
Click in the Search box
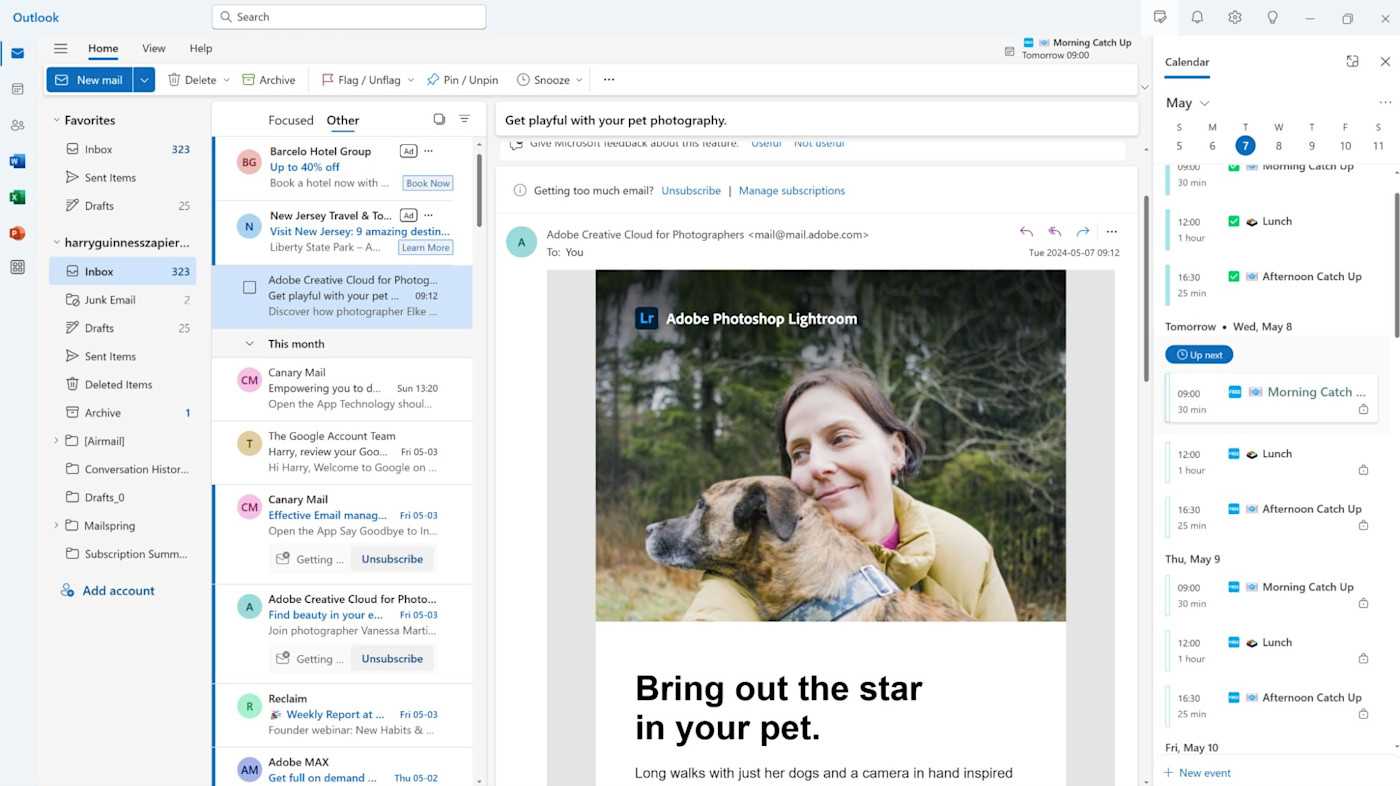[349, 17]
